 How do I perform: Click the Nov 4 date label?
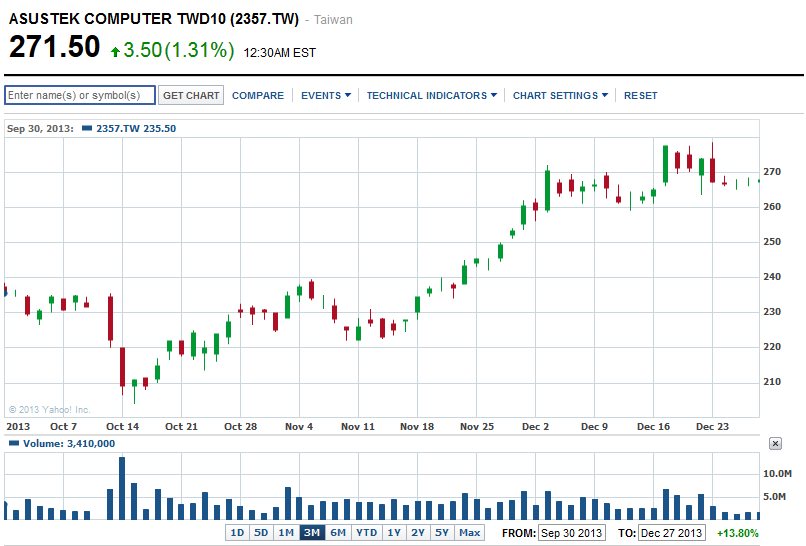tap(299, 426)
